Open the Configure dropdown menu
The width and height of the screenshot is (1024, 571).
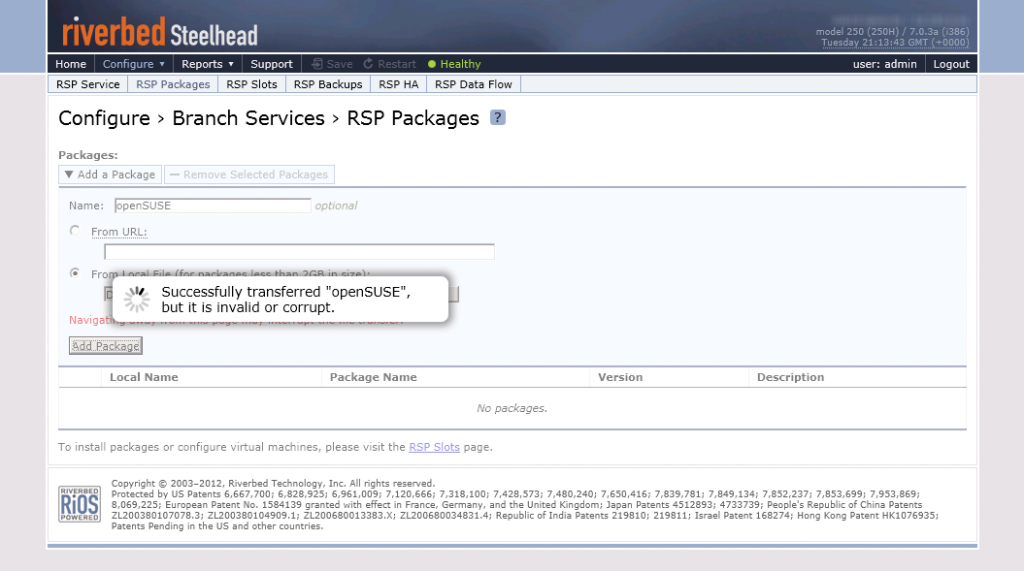134,64
